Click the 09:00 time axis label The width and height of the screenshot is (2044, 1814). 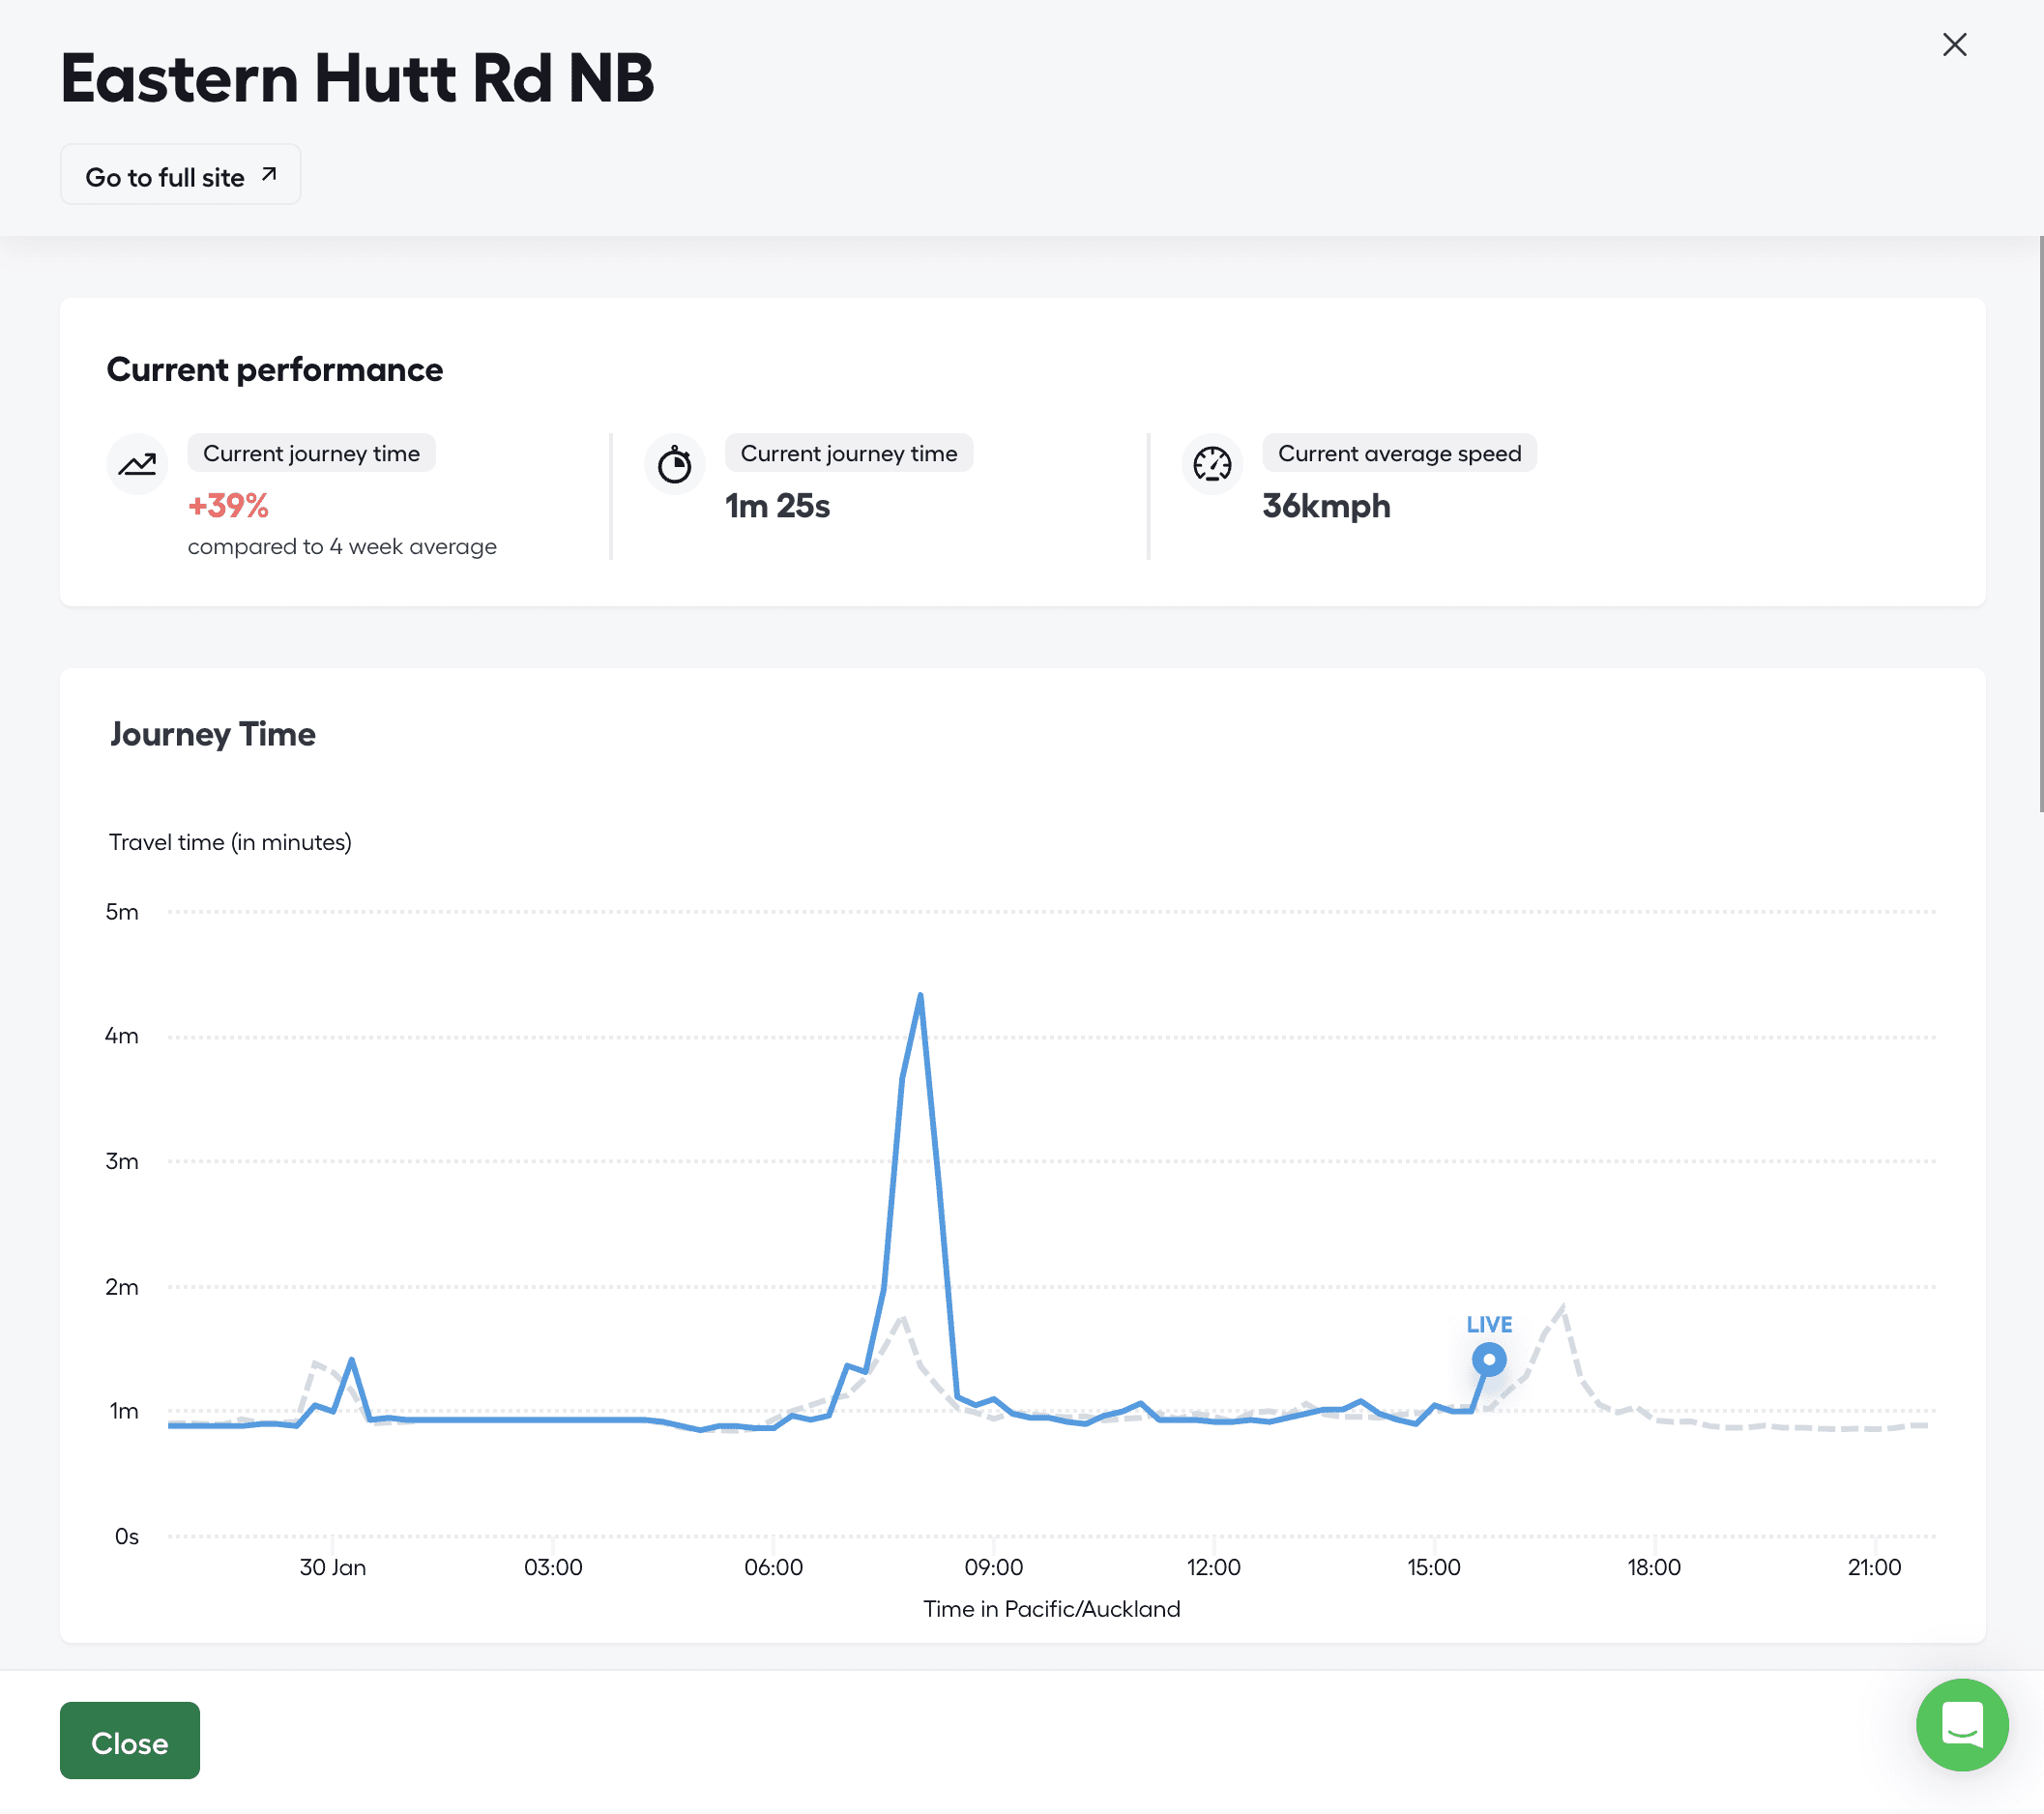993,1567
